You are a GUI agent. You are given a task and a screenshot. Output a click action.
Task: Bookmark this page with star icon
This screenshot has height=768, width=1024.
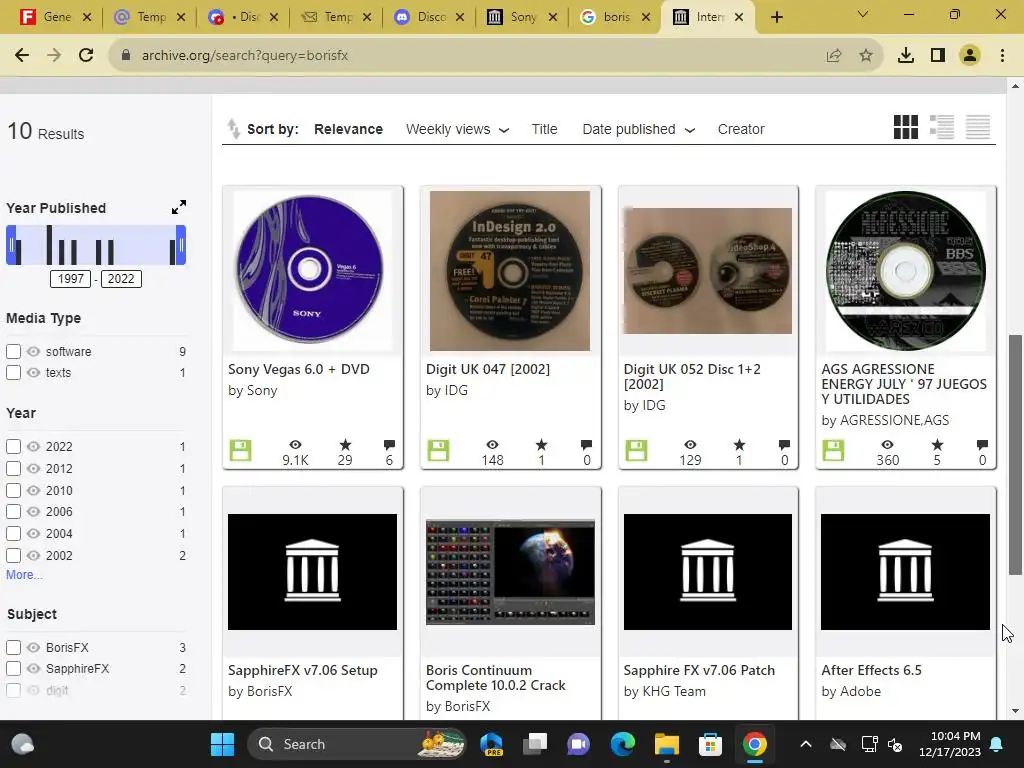pos(866,56)
